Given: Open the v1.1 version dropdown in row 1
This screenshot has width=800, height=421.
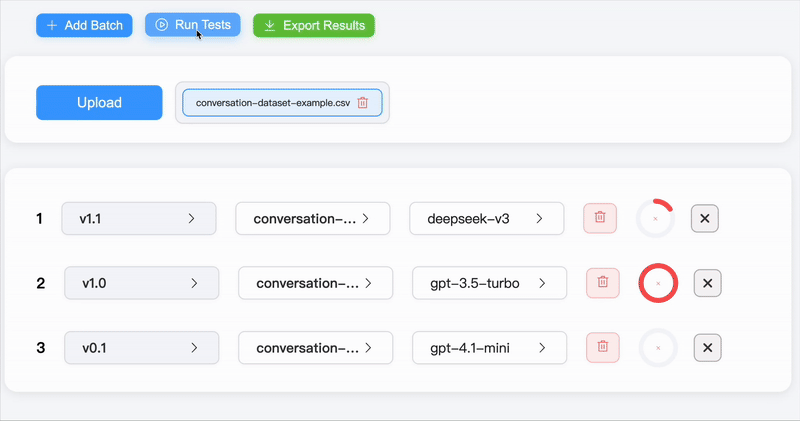Looking at the screenshot, I should pyautogui.click(x=139, y=218).
